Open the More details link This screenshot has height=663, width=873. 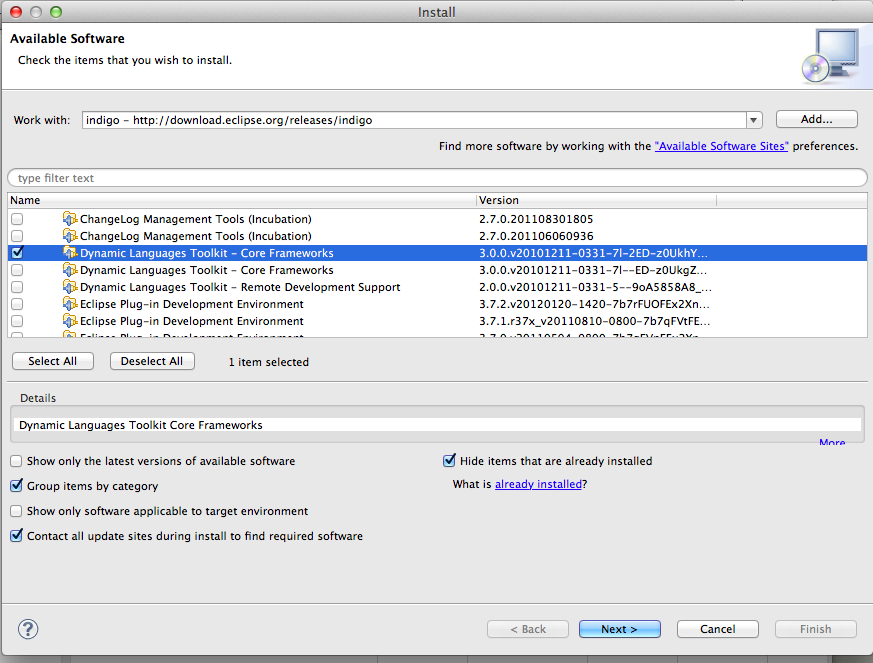pos(832,442)
